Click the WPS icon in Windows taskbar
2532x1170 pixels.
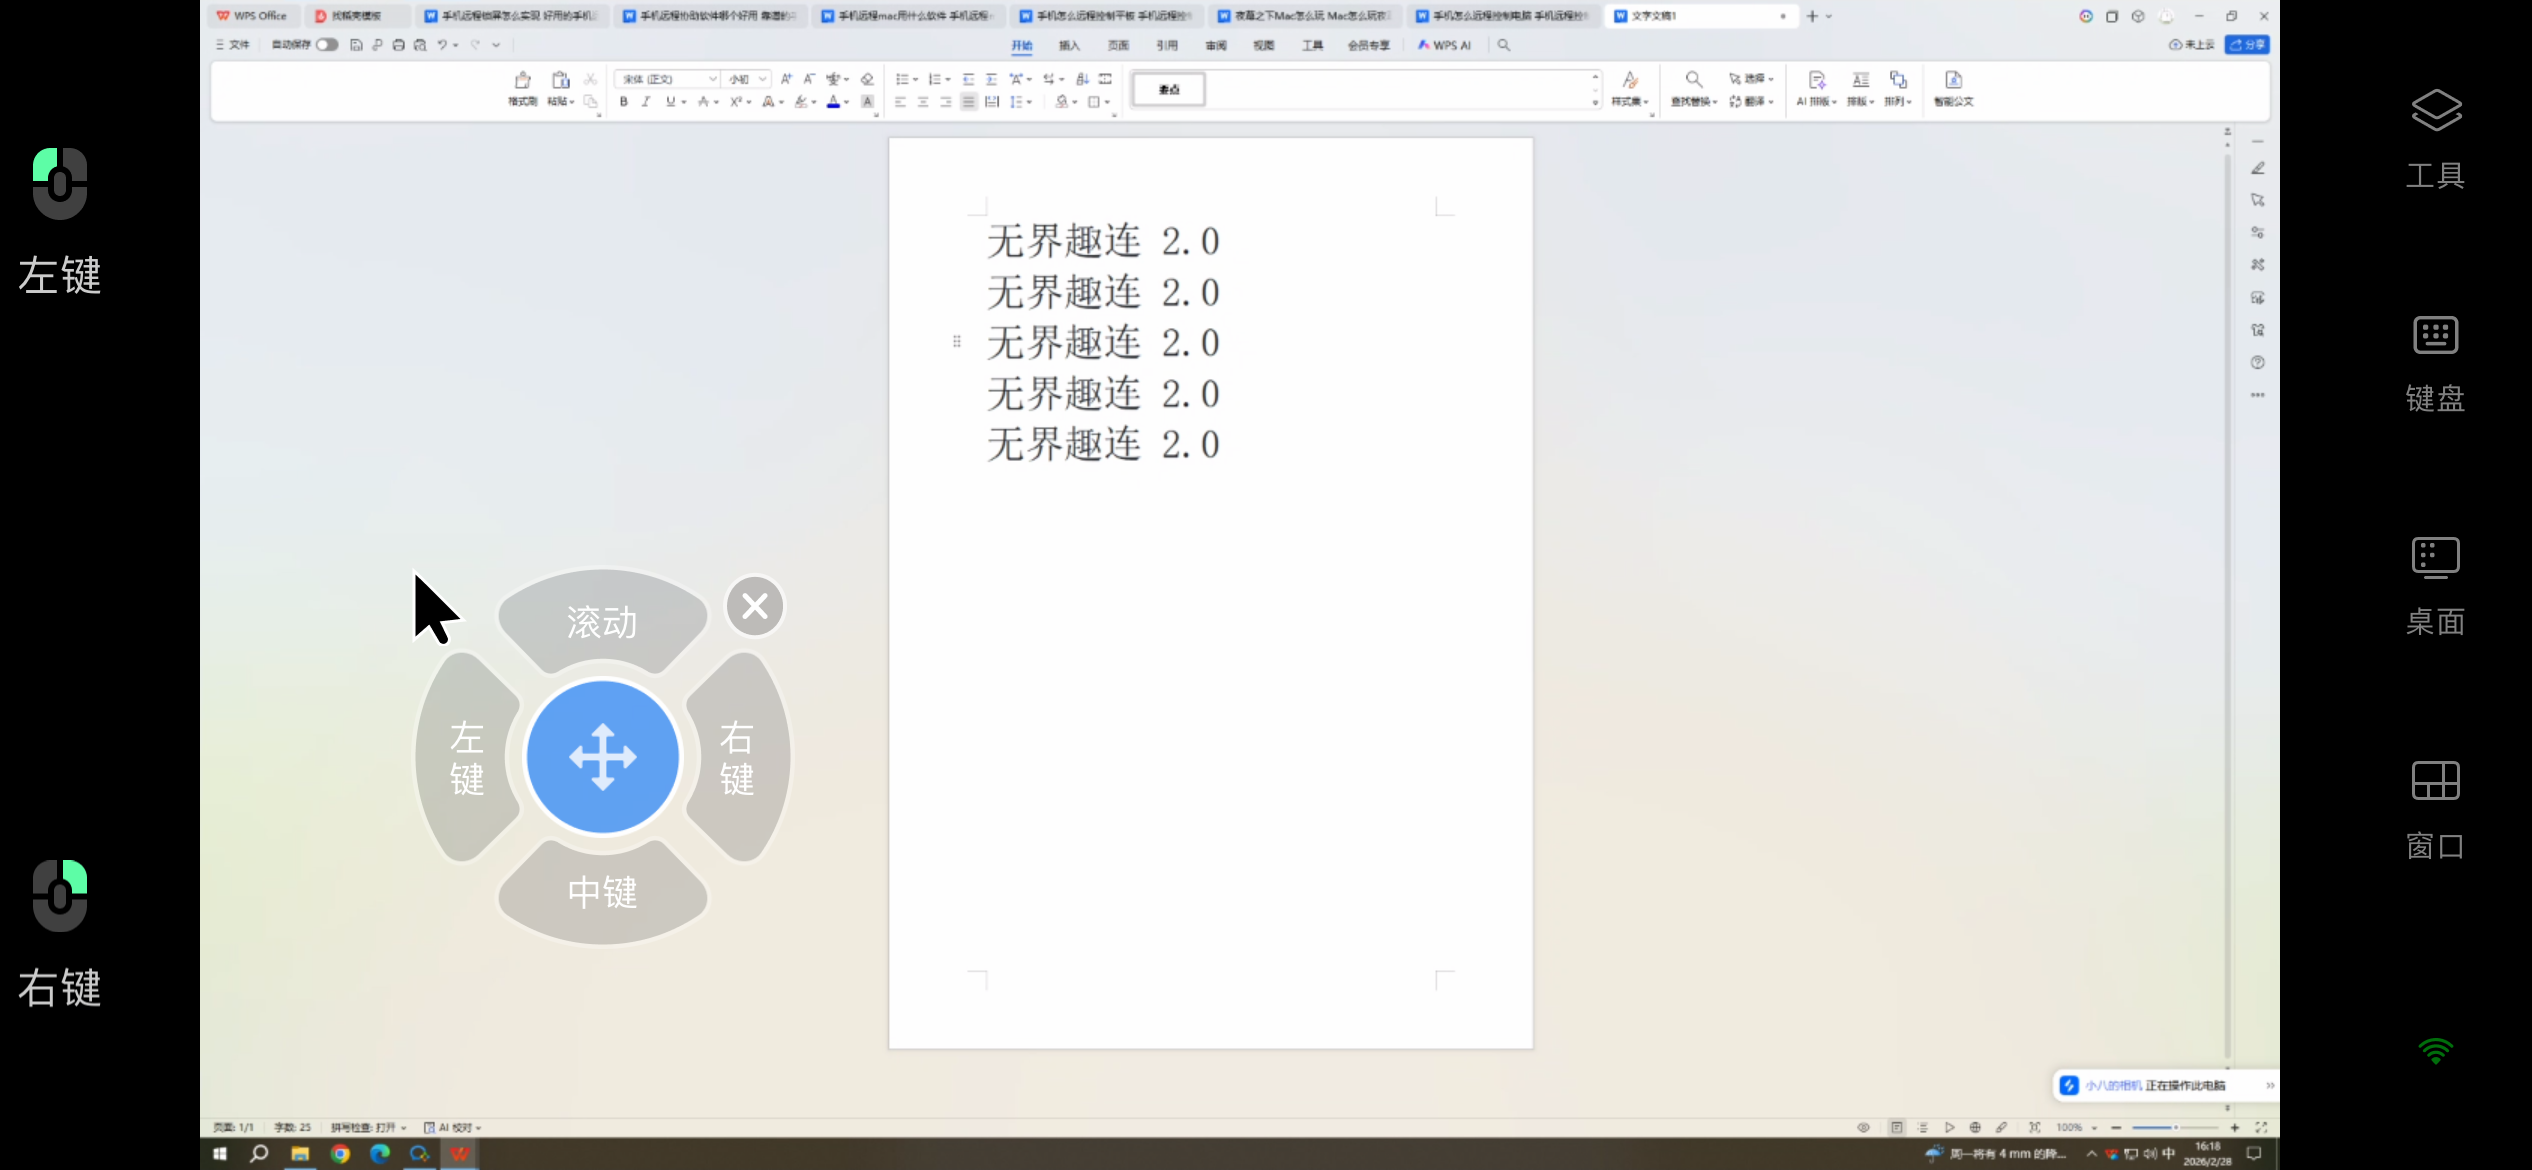(x=460, y=1154)
